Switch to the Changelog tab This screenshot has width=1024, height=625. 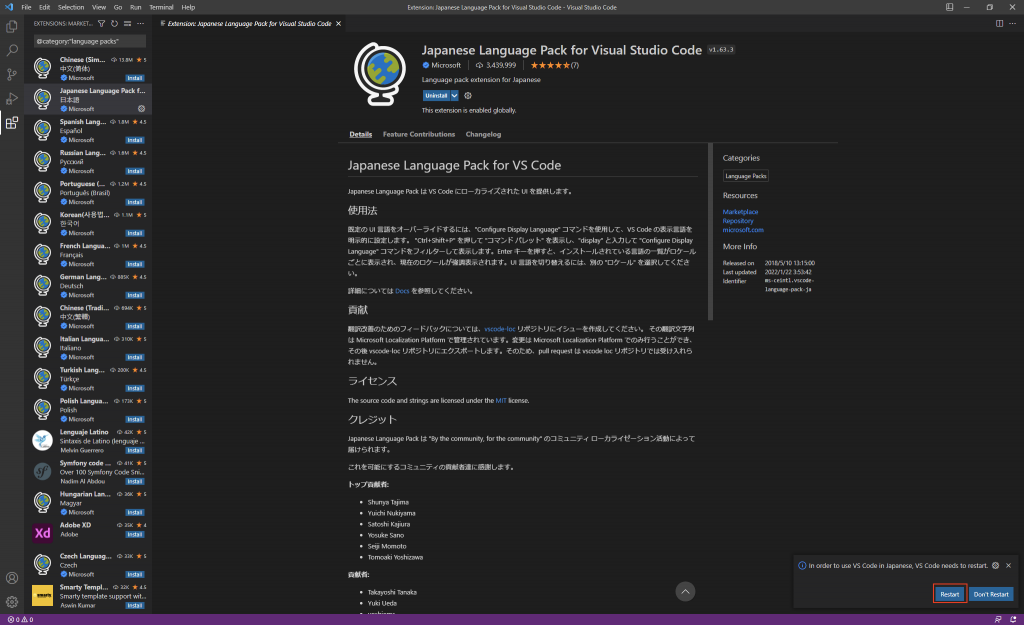click(x=483, y=134)
